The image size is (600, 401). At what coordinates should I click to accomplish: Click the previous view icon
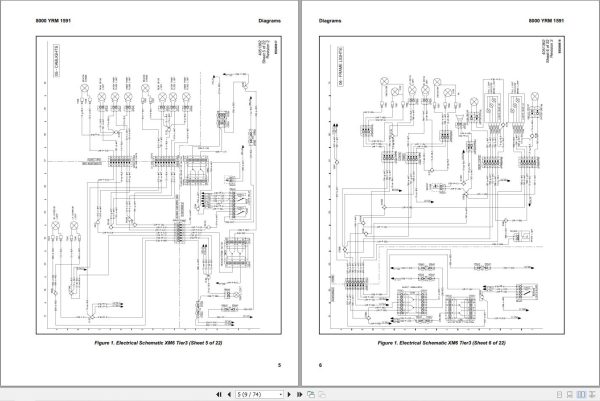[x=311, y=394]
